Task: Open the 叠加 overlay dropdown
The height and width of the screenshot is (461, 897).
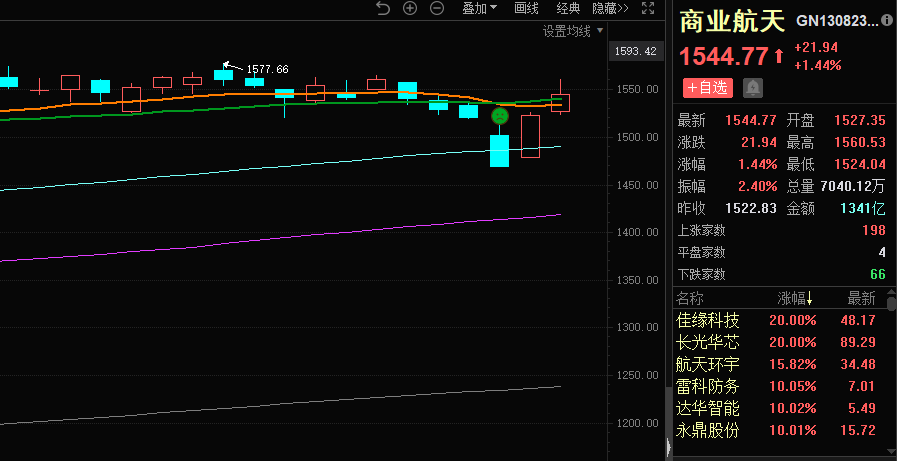Action: click(x=480, y=9)
